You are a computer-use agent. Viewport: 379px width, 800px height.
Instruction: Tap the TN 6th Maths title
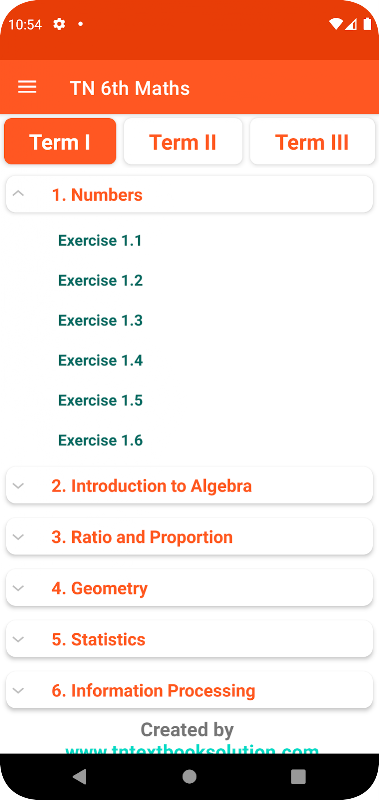[130, 88]
